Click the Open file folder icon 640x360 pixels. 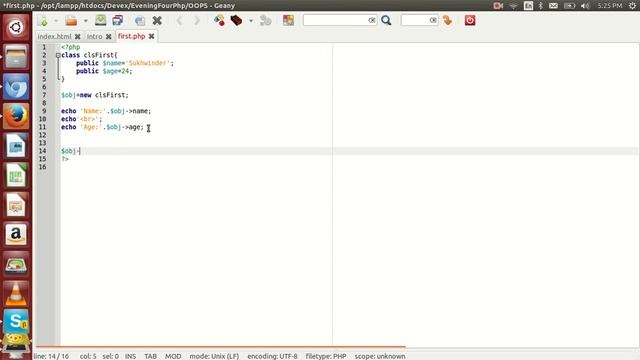[x=71, y=20]
